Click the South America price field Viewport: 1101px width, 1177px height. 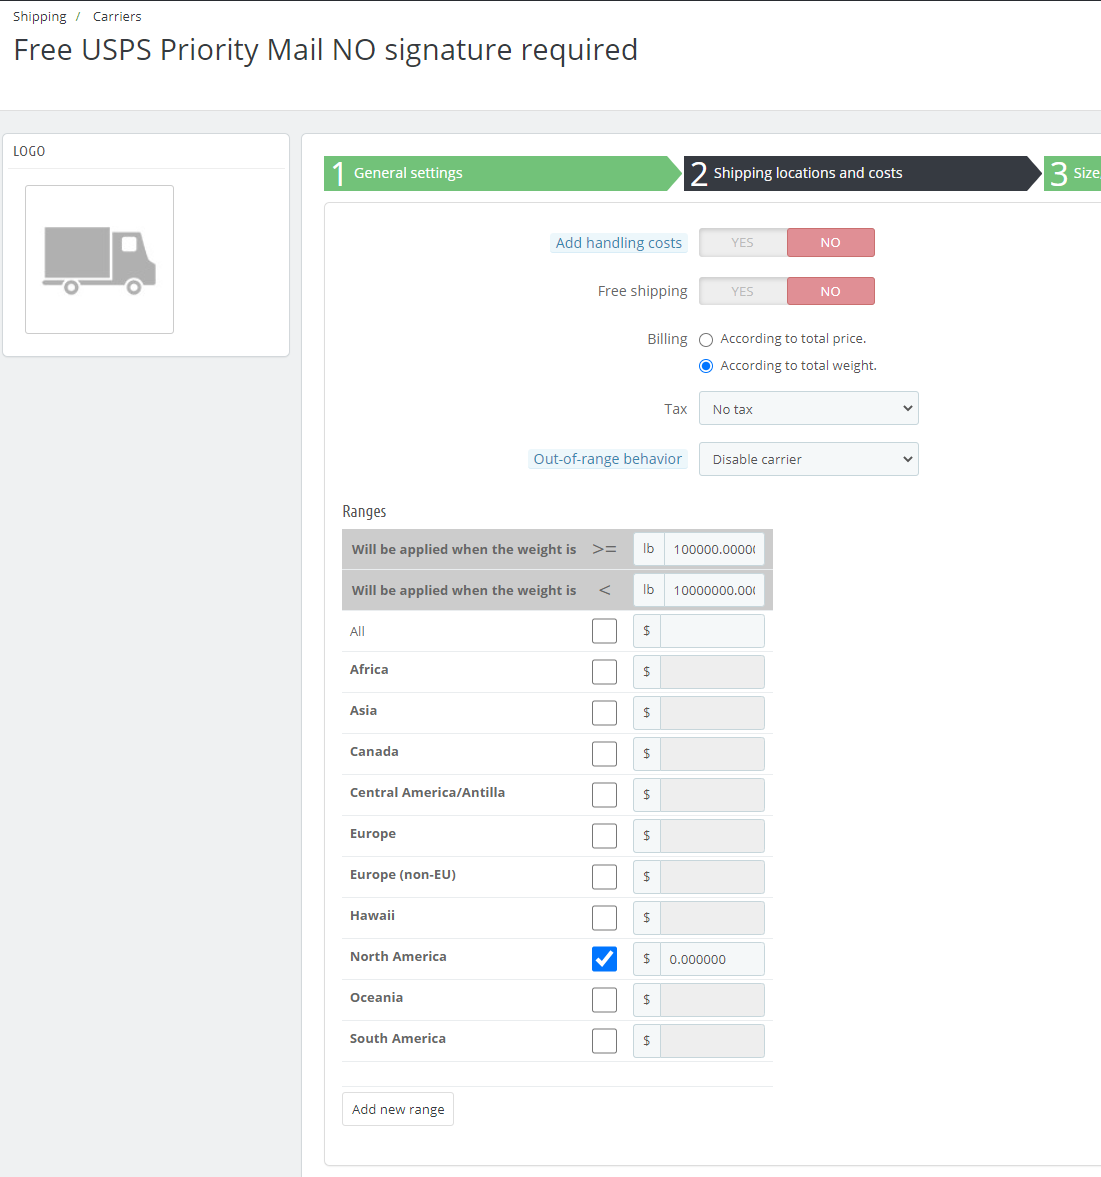pos(712,1040)
